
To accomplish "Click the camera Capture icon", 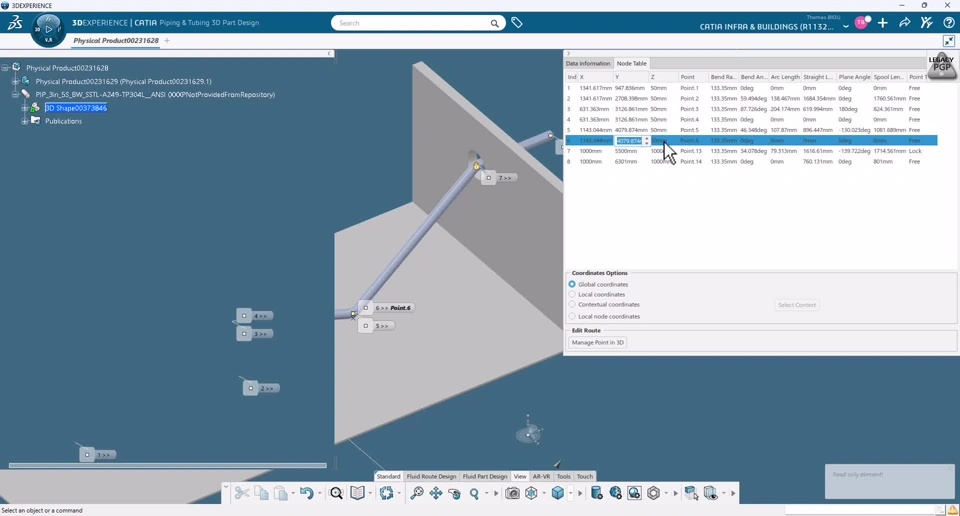I will point(512,493).
